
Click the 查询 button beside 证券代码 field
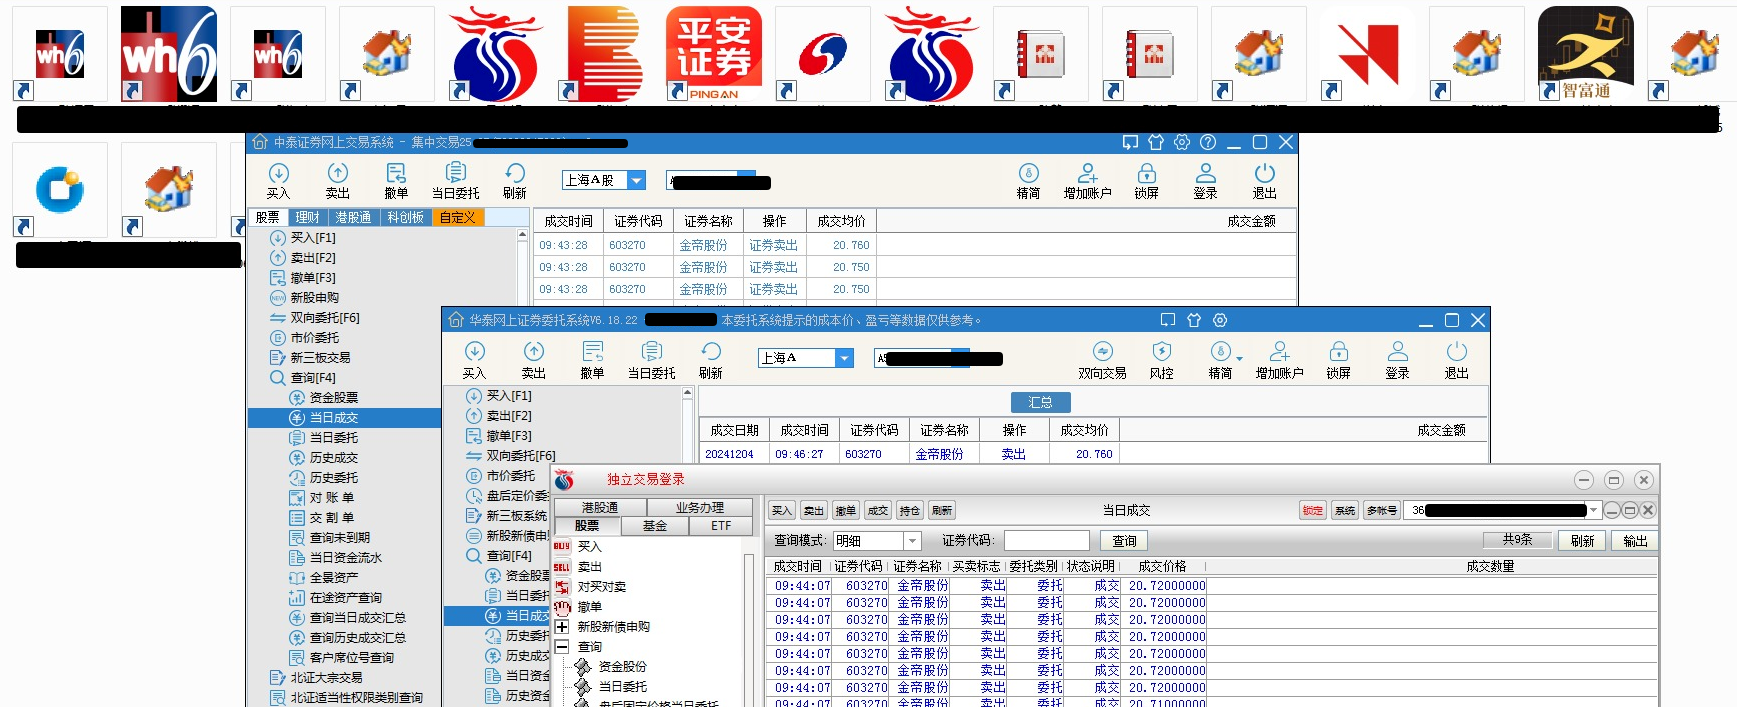click(1125, 541)
